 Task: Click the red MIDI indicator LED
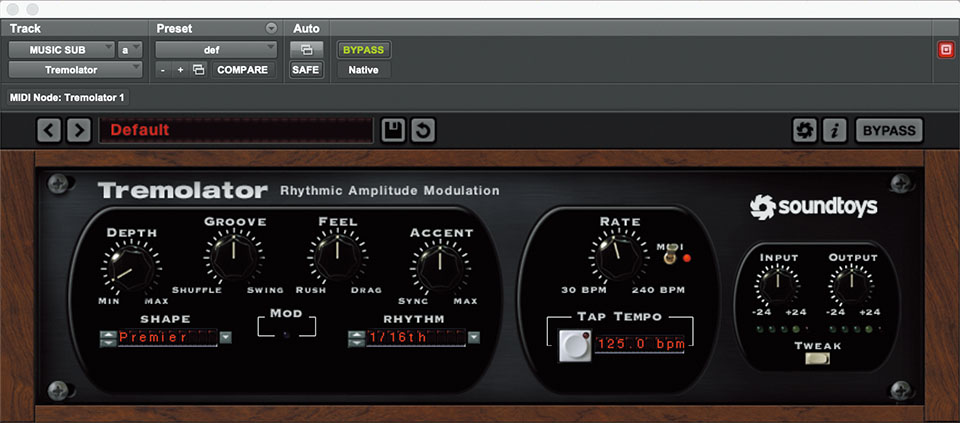[x=686, y=258]
